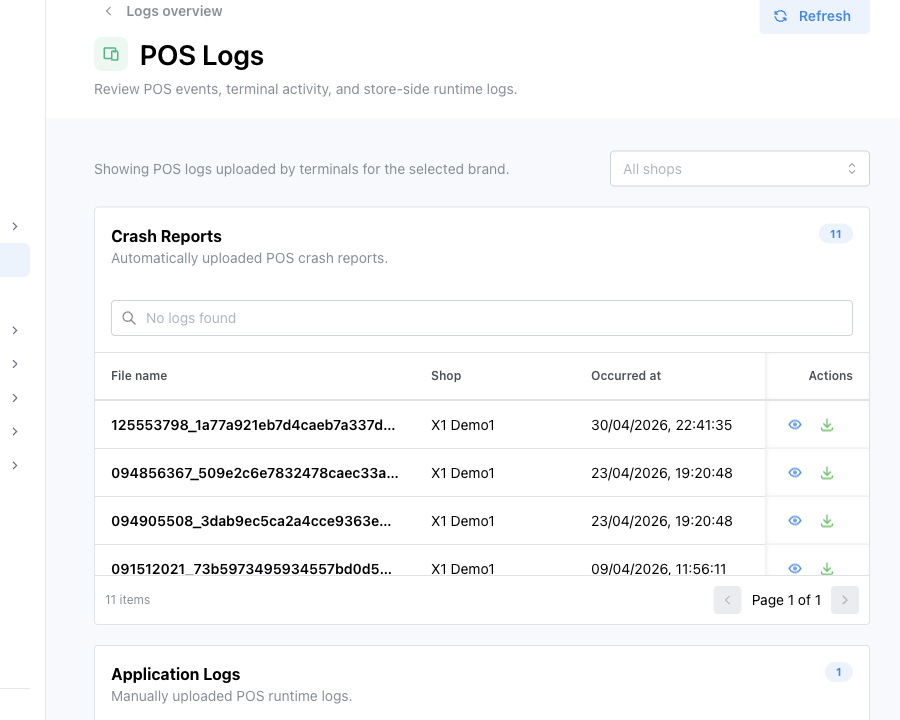View the 125553798 crash report with eye icon
This screenshot has width=900, height=720.
pos(794,425)
